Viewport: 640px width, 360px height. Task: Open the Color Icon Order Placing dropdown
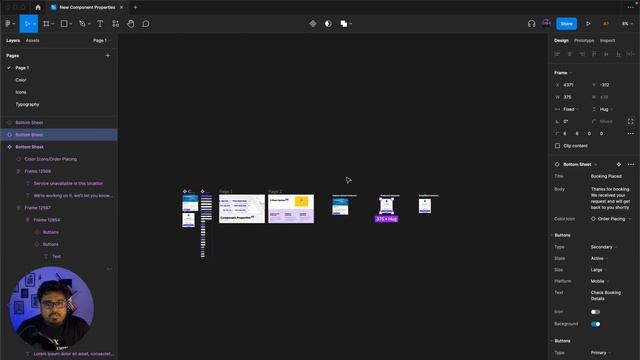[611, 219]
